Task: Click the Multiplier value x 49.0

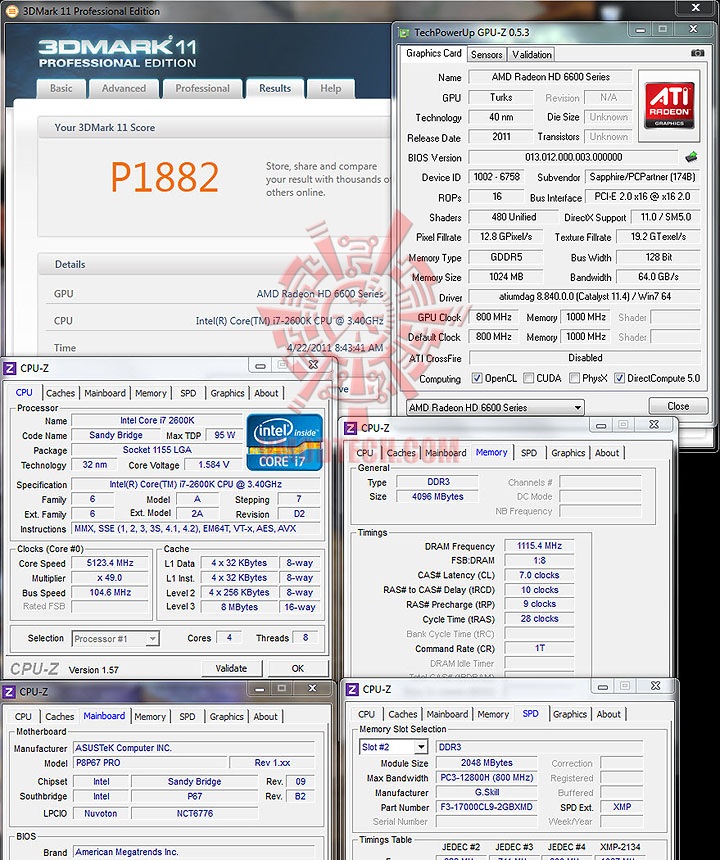Action: (110, 578)
